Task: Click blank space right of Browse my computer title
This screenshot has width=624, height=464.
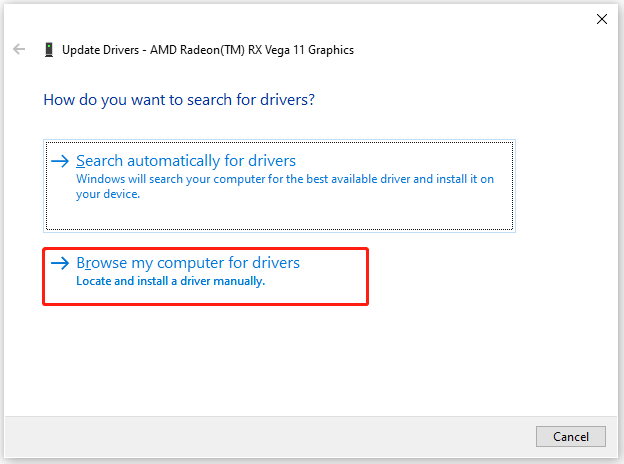Action: tap(335, 263)
